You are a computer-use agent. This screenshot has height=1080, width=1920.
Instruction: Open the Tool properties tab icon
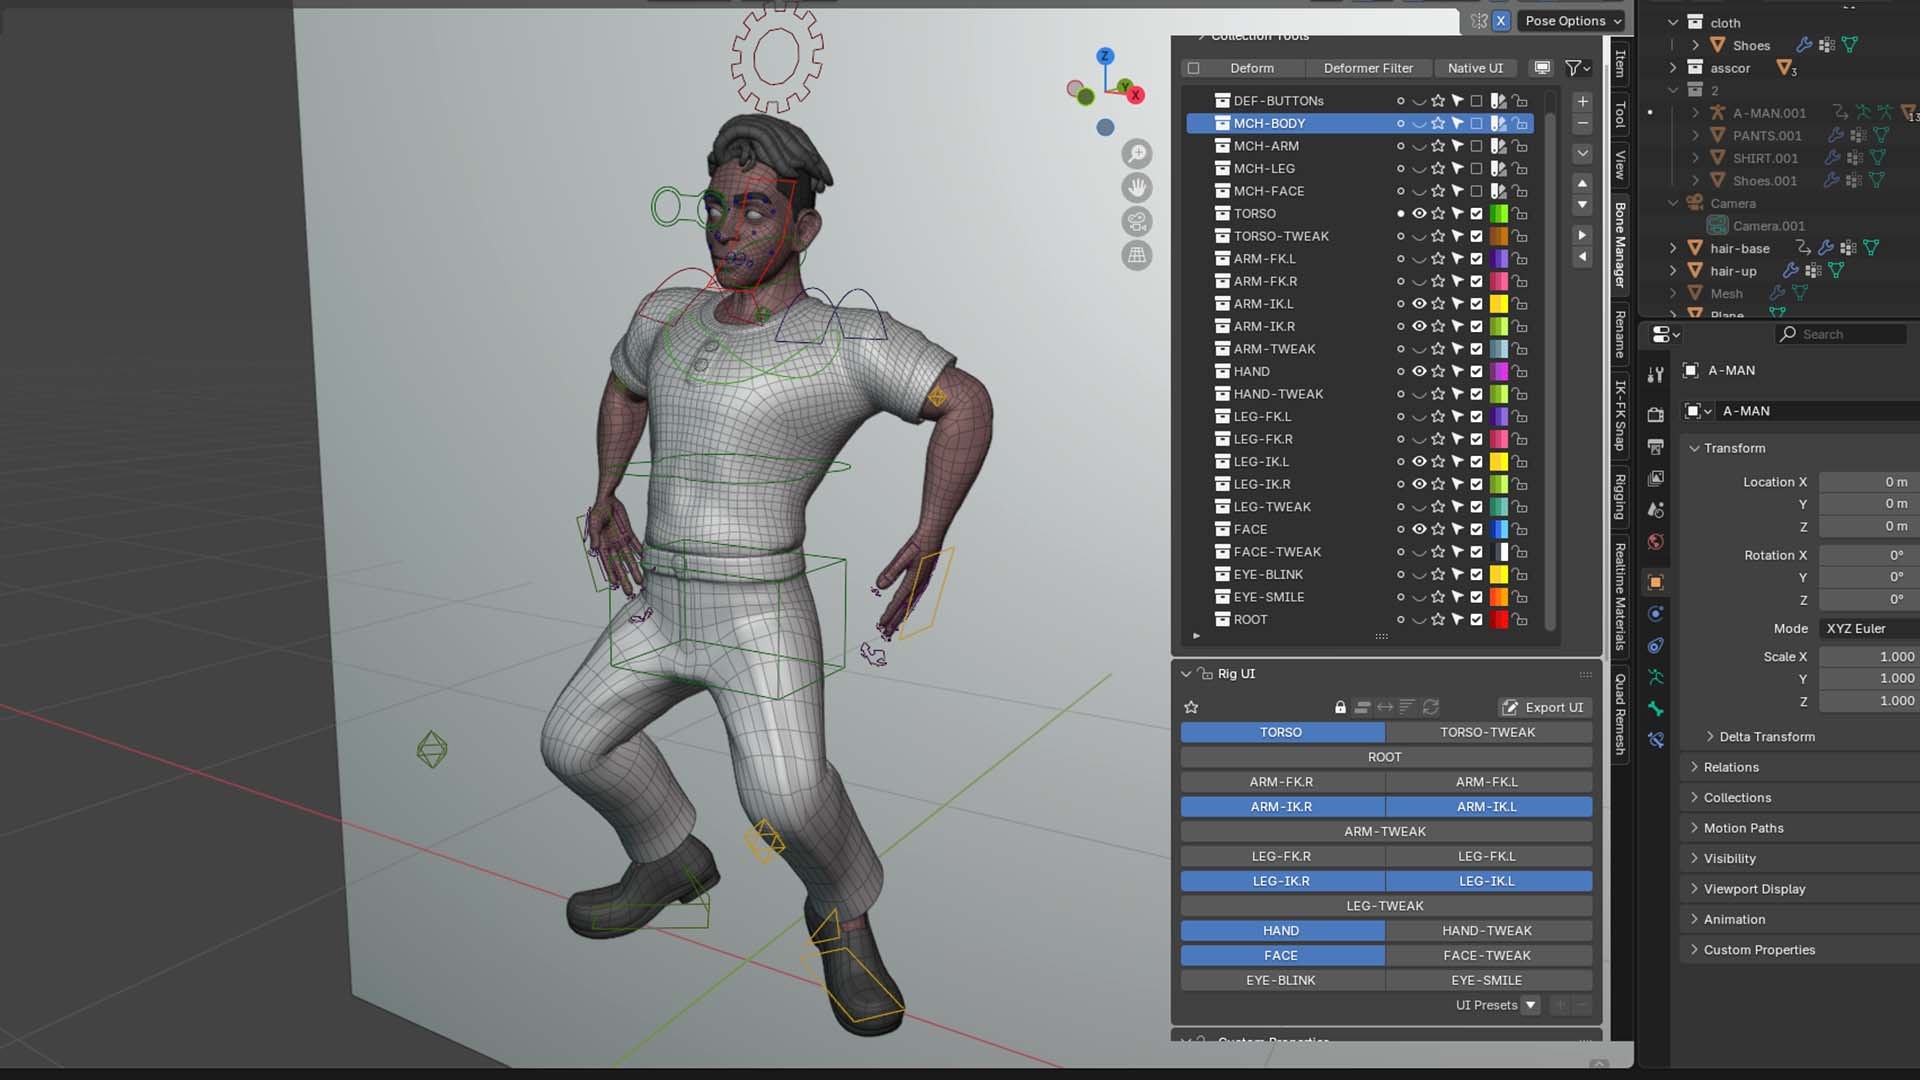point(1656,375)
